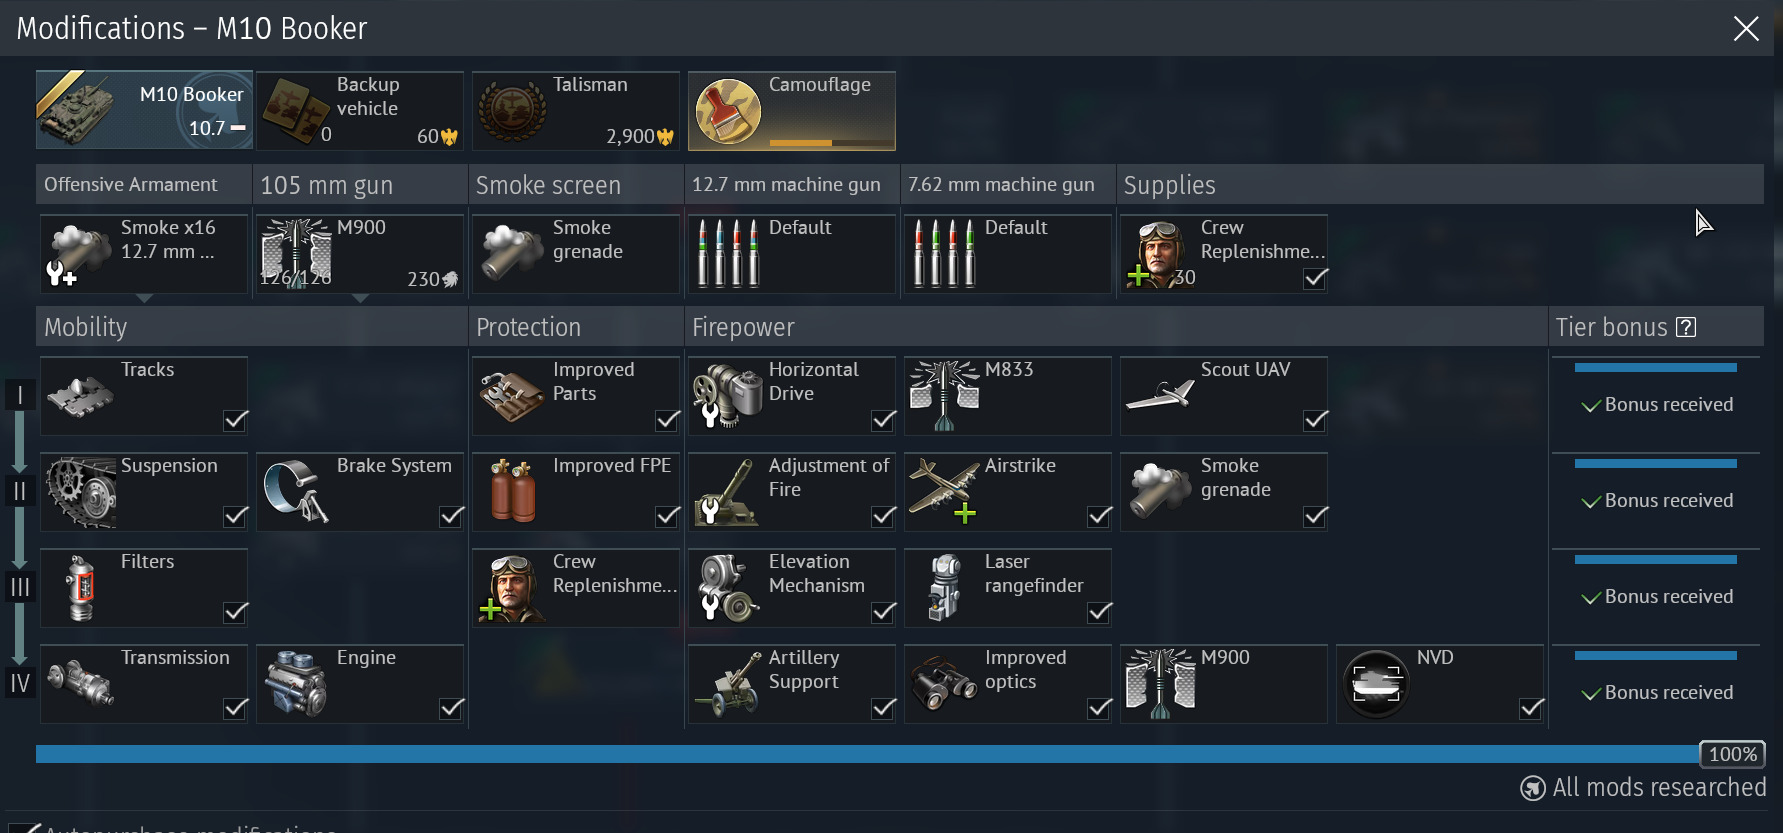The width and height of the screenshot is (1783, 833).
Task: Expand the Smoke x16 armament dropdown arrow
Action: [144, 298]
